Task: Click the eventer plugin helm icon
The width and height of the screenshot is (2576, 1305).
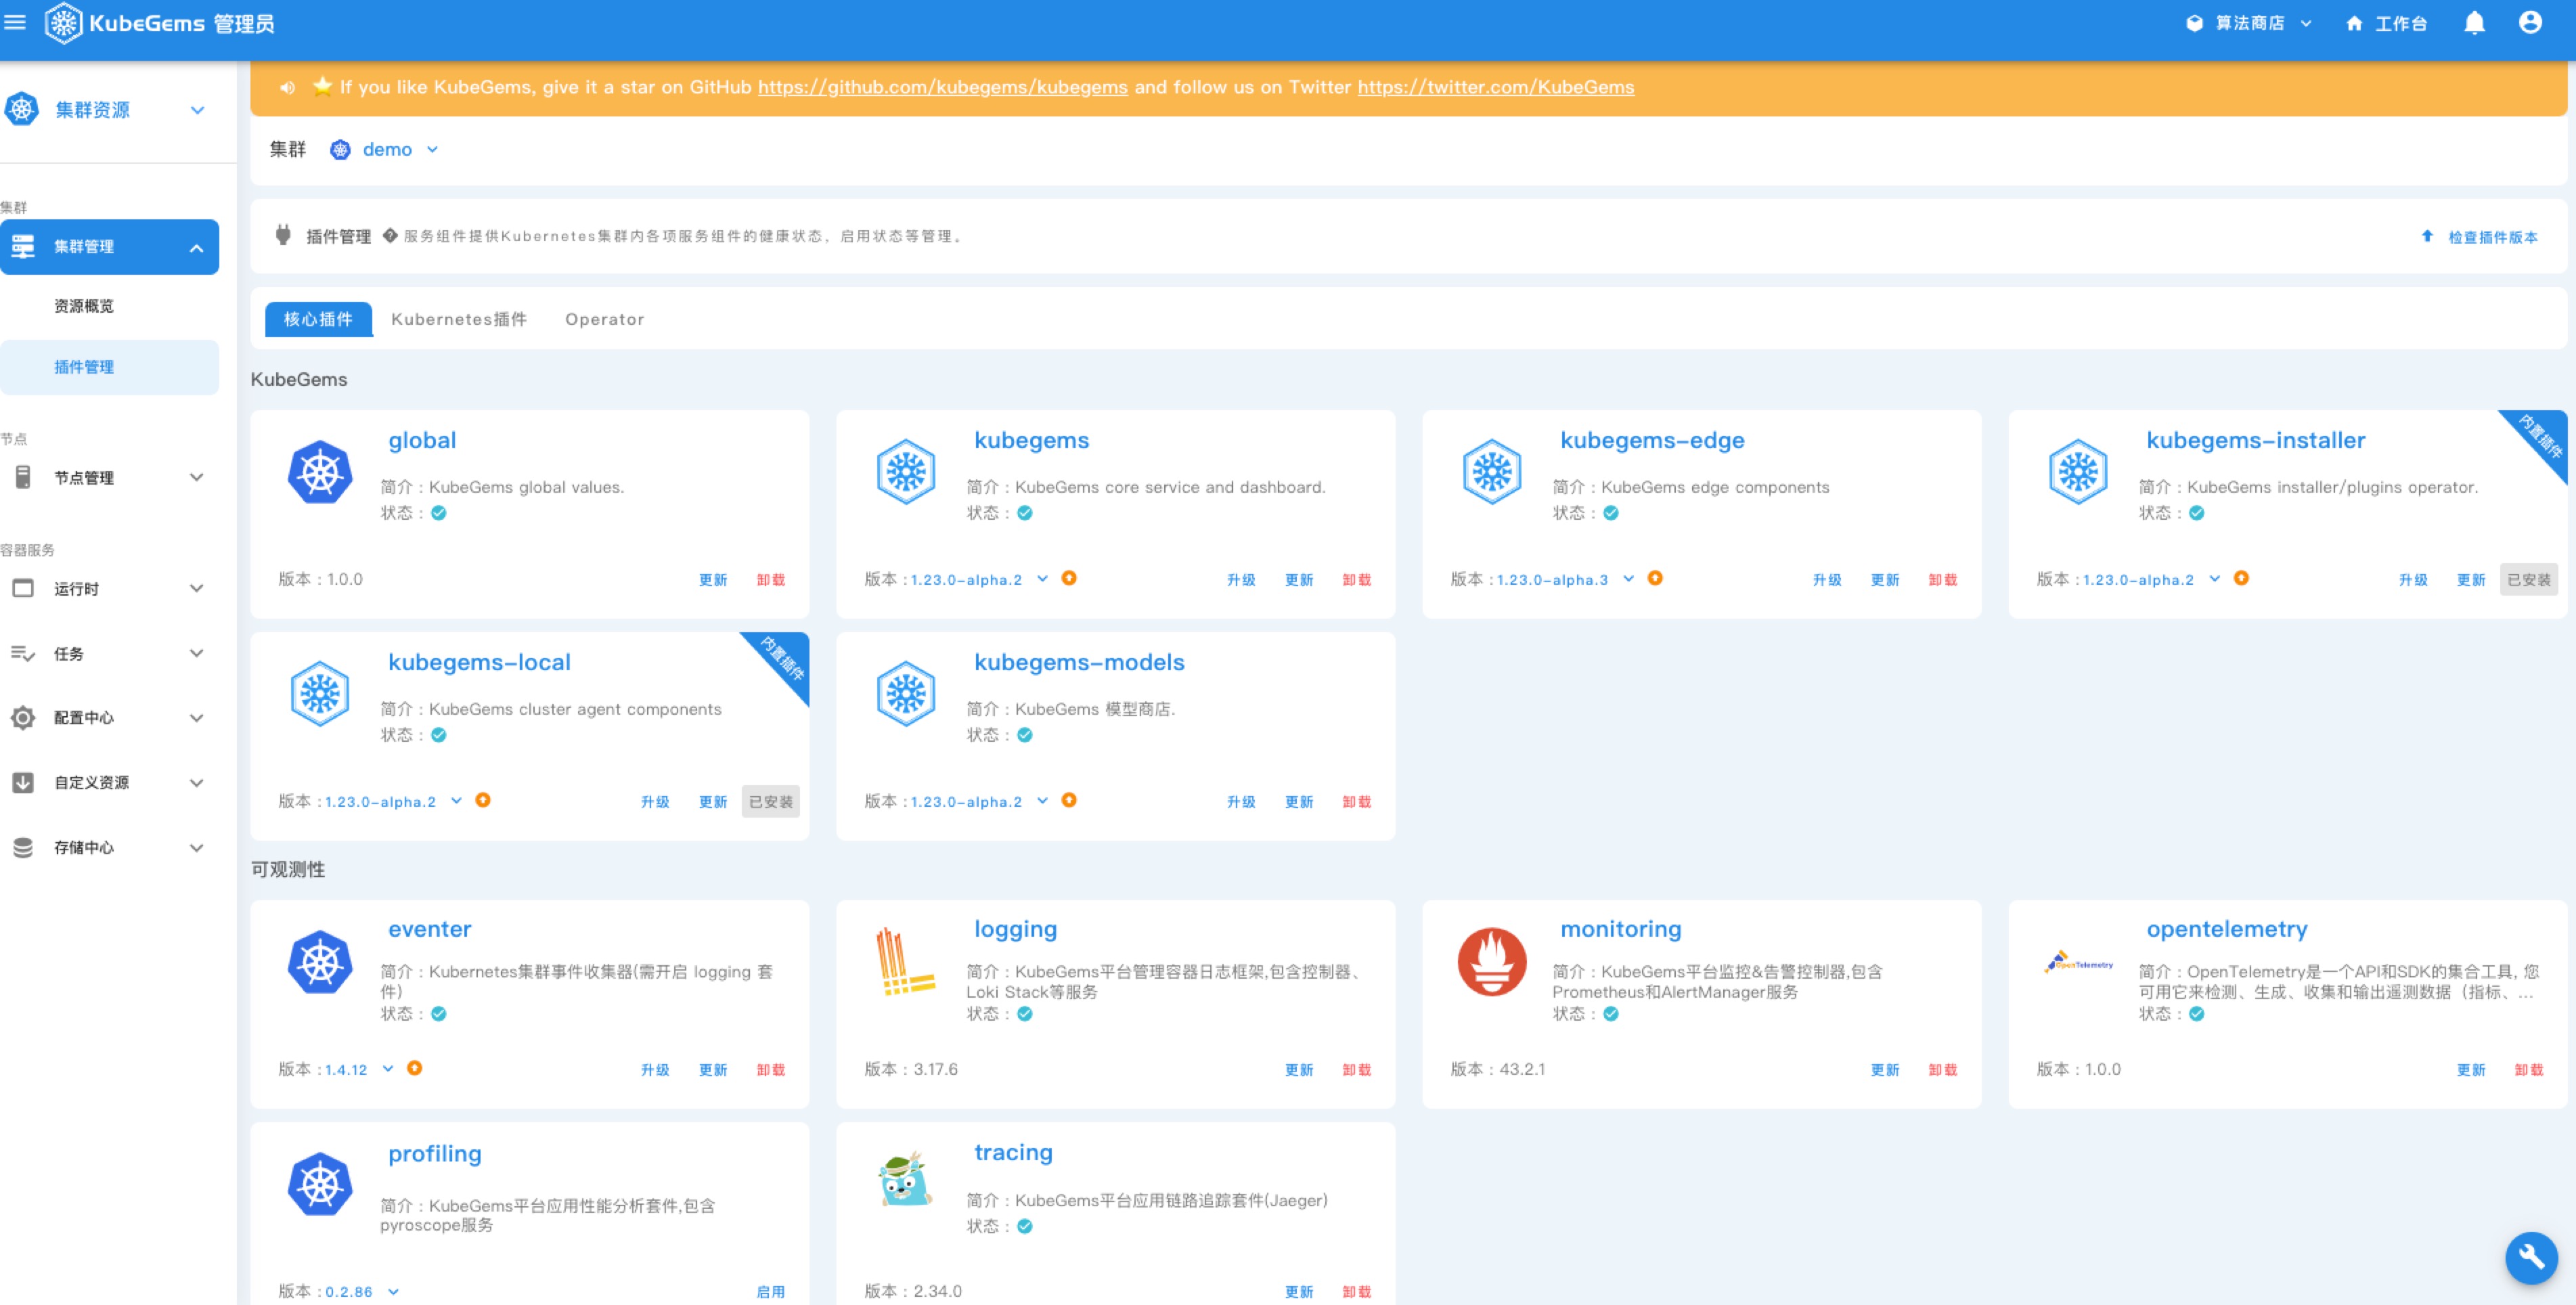Action: pos(320,962)
